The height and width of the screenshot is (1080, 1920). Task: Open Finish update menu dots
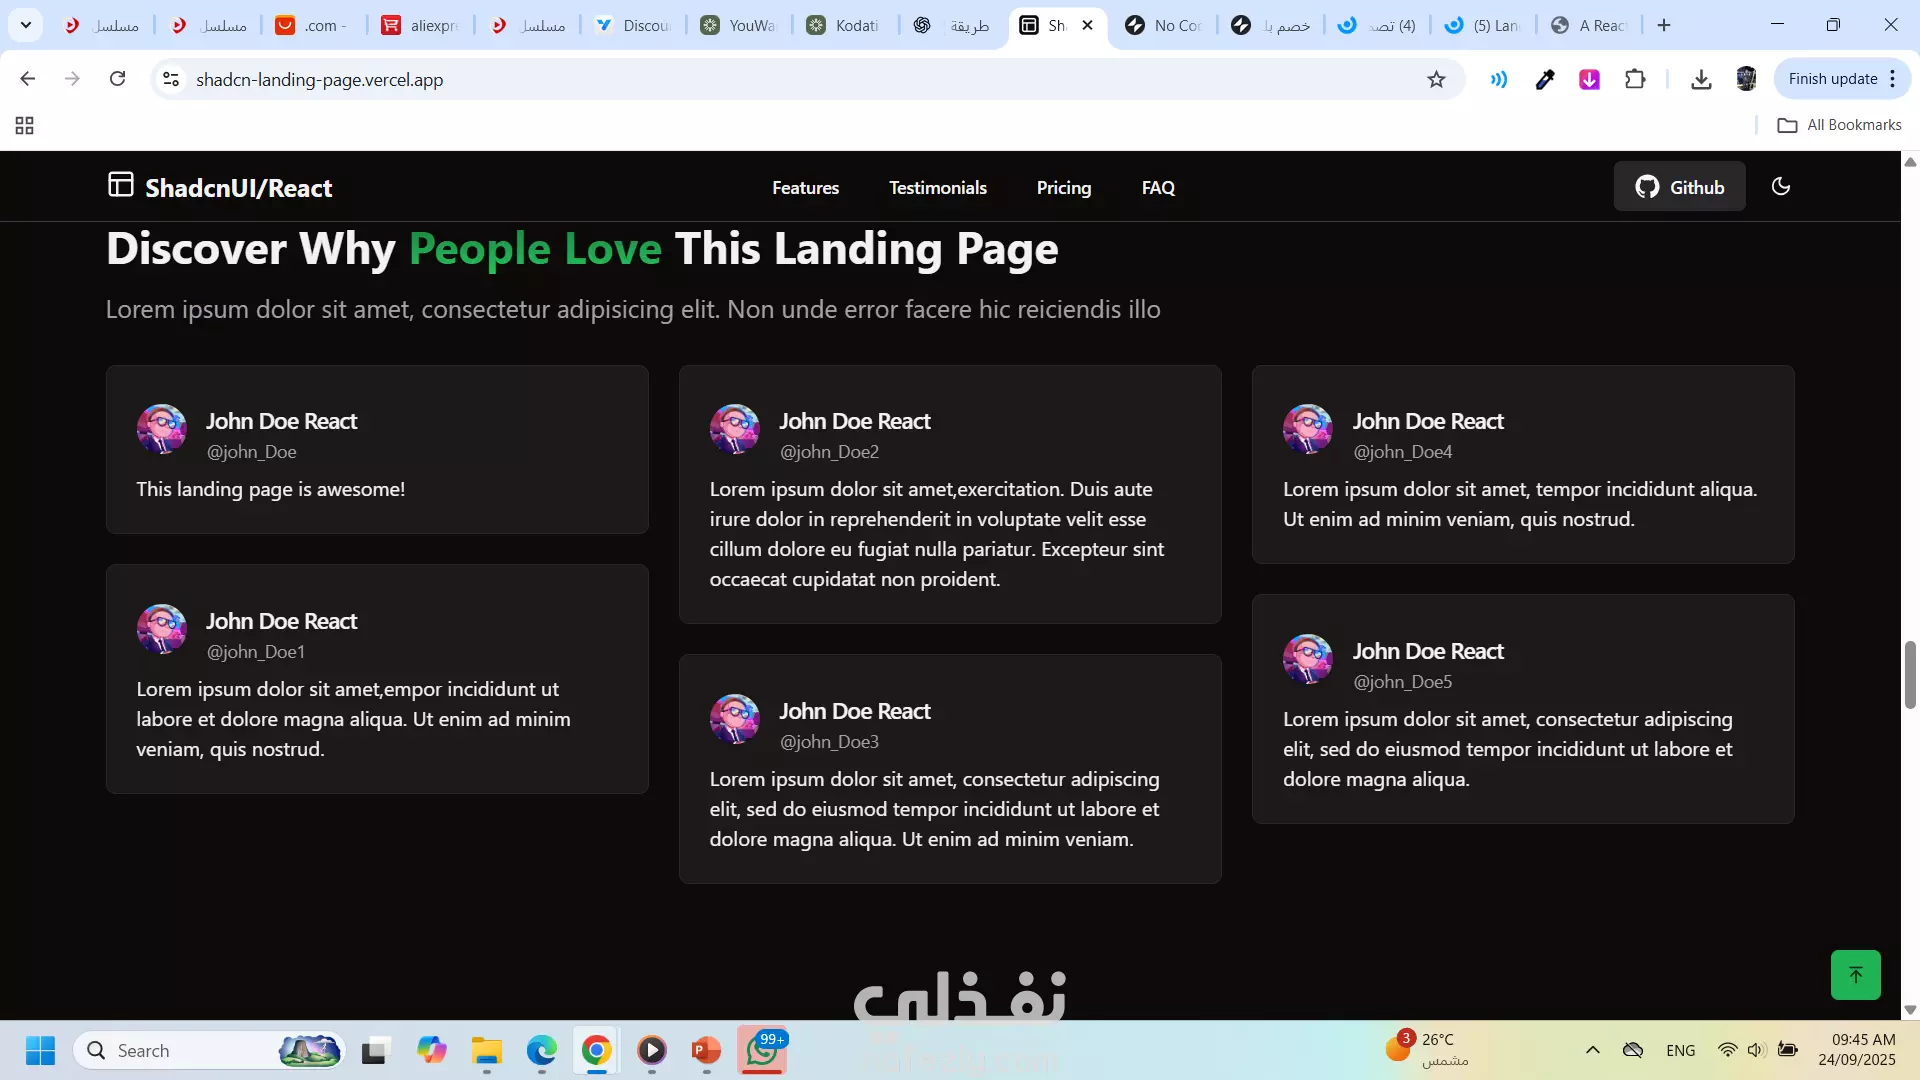point(1892,79)
